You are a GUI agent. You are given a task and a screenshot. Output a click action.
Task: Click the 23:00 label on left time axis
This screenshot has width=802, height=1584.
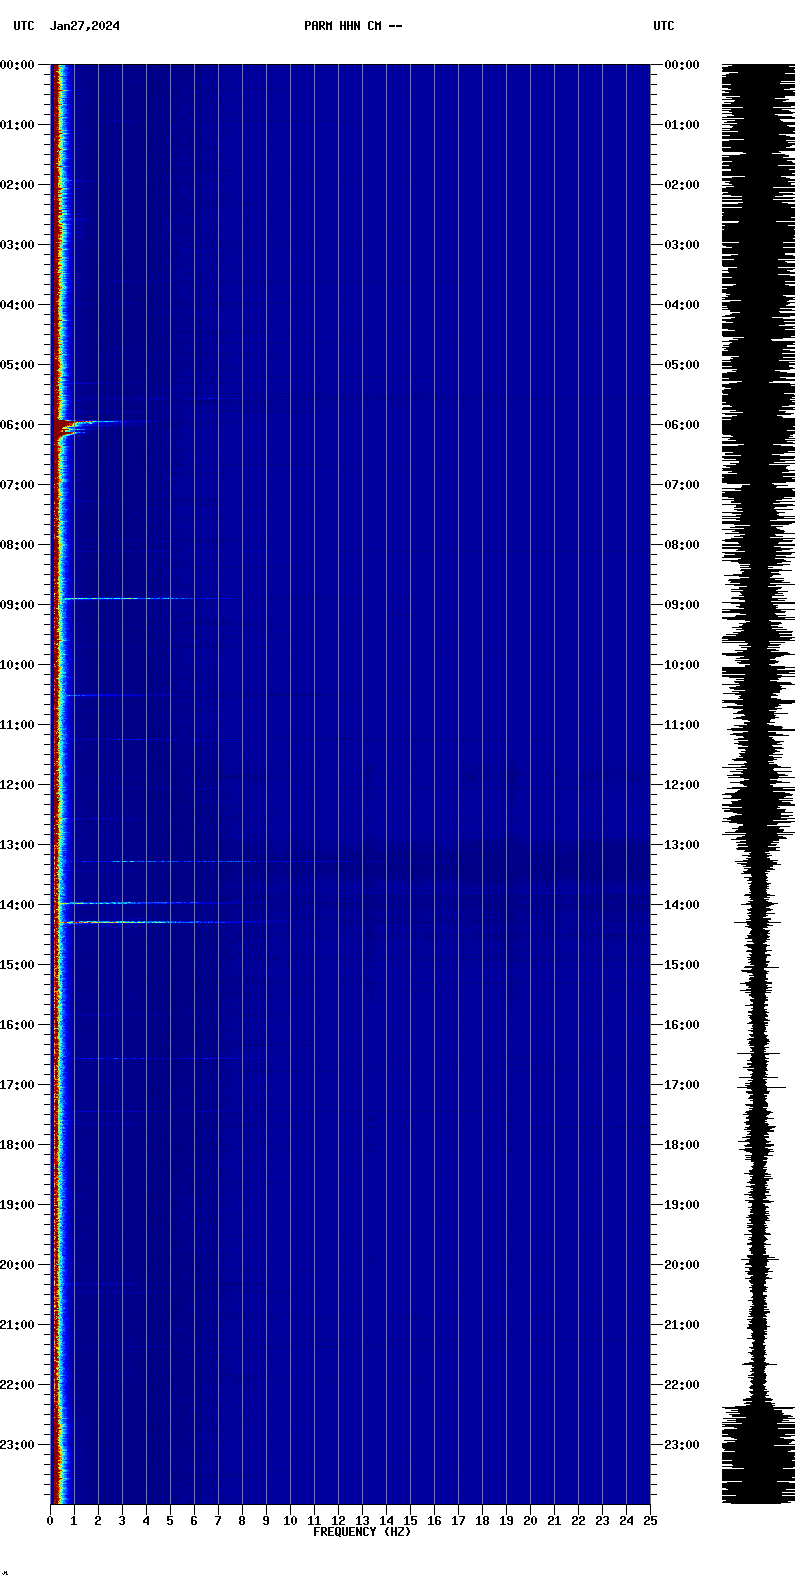coord(20,1445)
